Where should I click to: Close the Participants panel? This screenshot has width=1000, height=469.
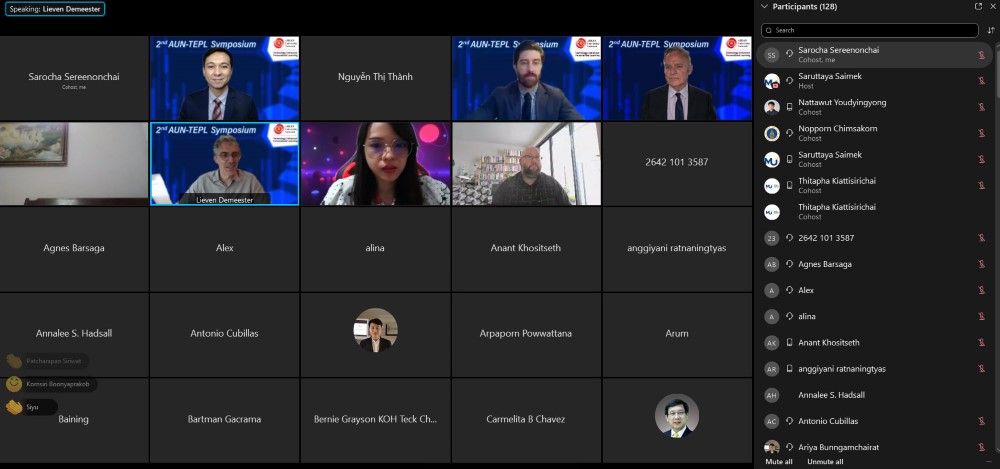click(x=992, y=6)
